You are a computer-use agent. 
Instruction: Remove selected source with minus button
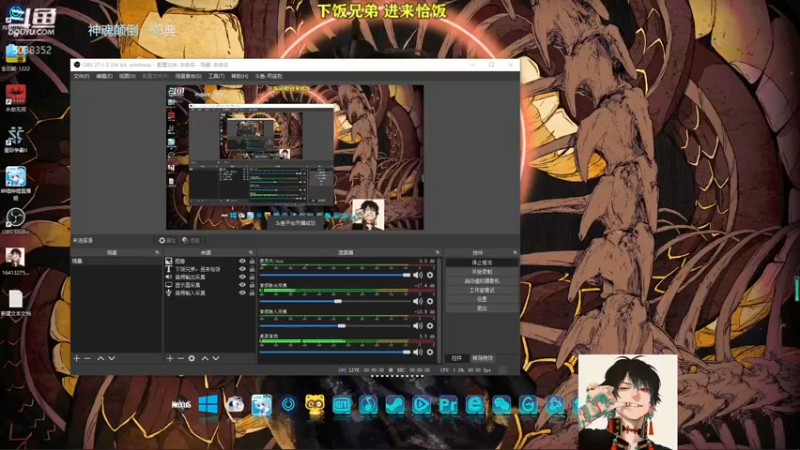click(x=181, y=358)
